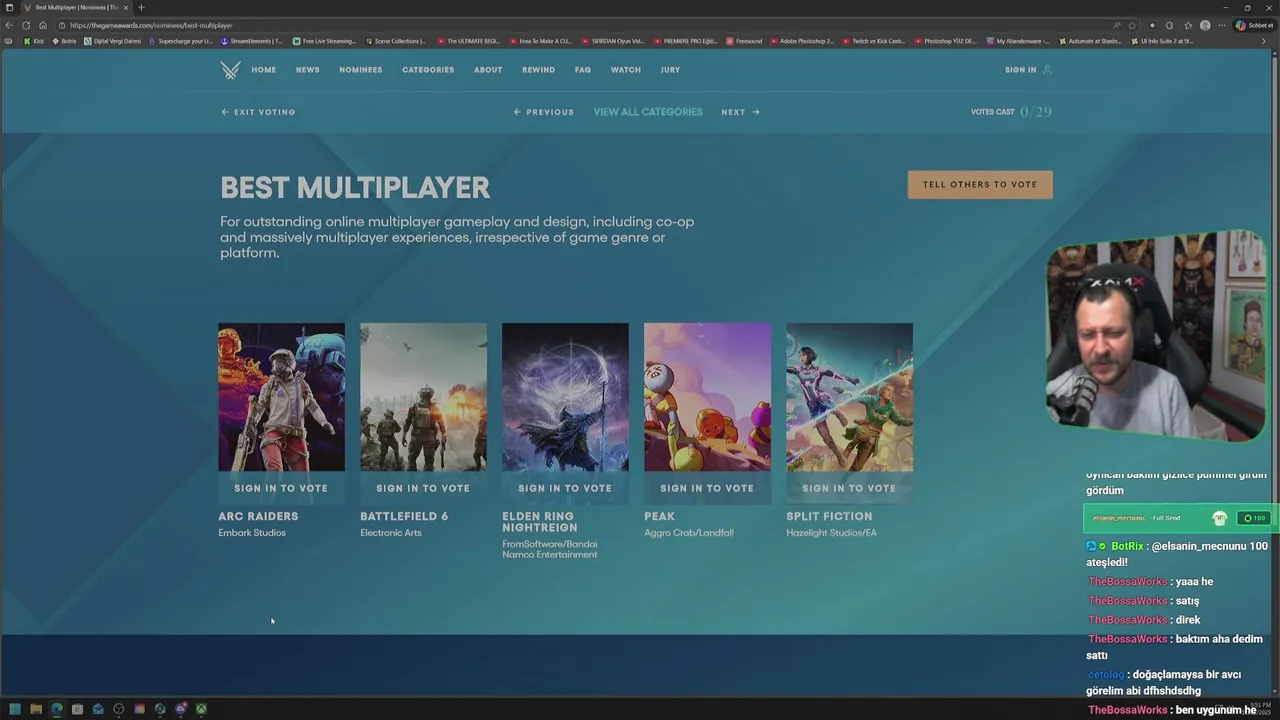Click the SIGN IN link in the header
The image size is (1280, 720).
point(1021,70)
